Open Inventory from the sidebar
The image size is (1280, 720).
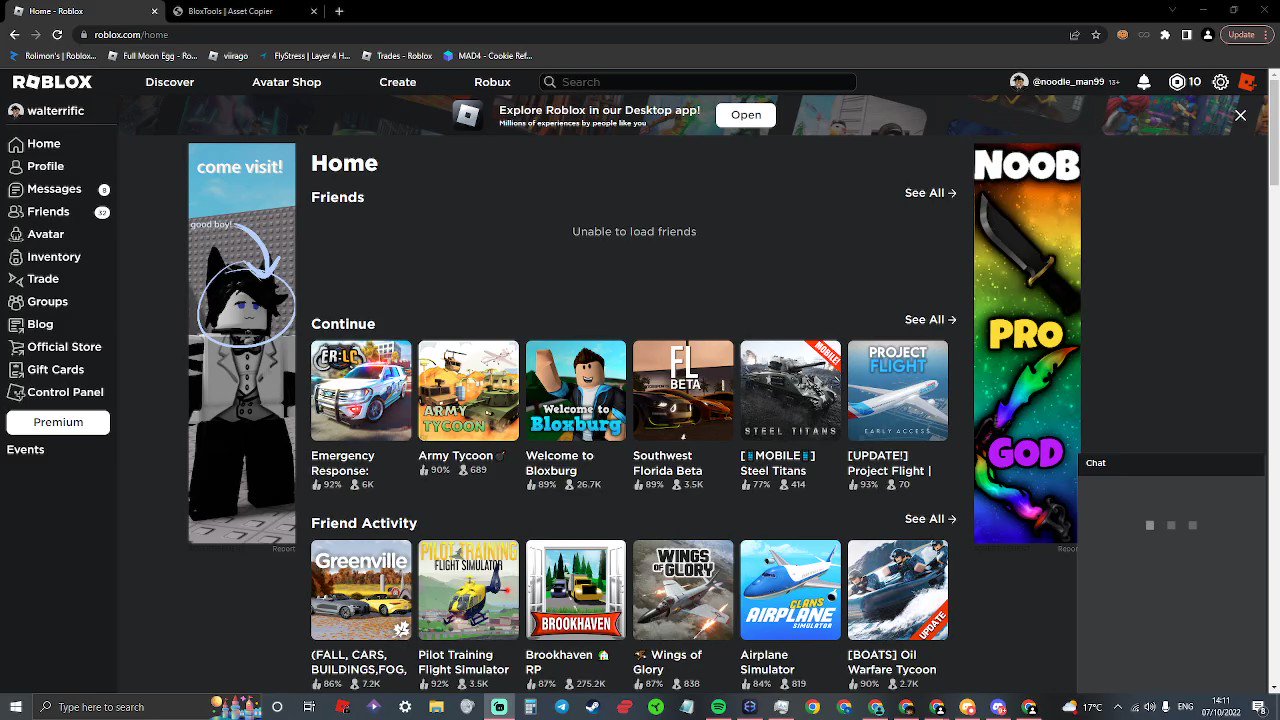point(44,257)
